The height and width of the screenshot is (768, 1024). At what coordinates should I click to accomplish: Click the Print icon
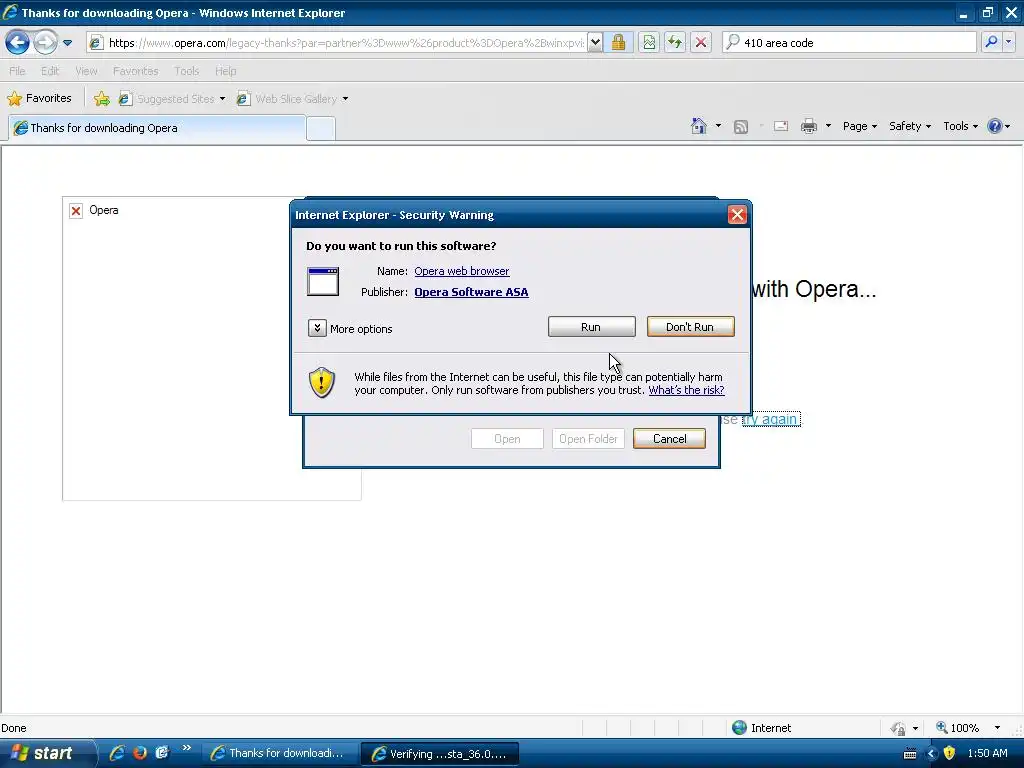pyautogui.click(x=808, y=126)
